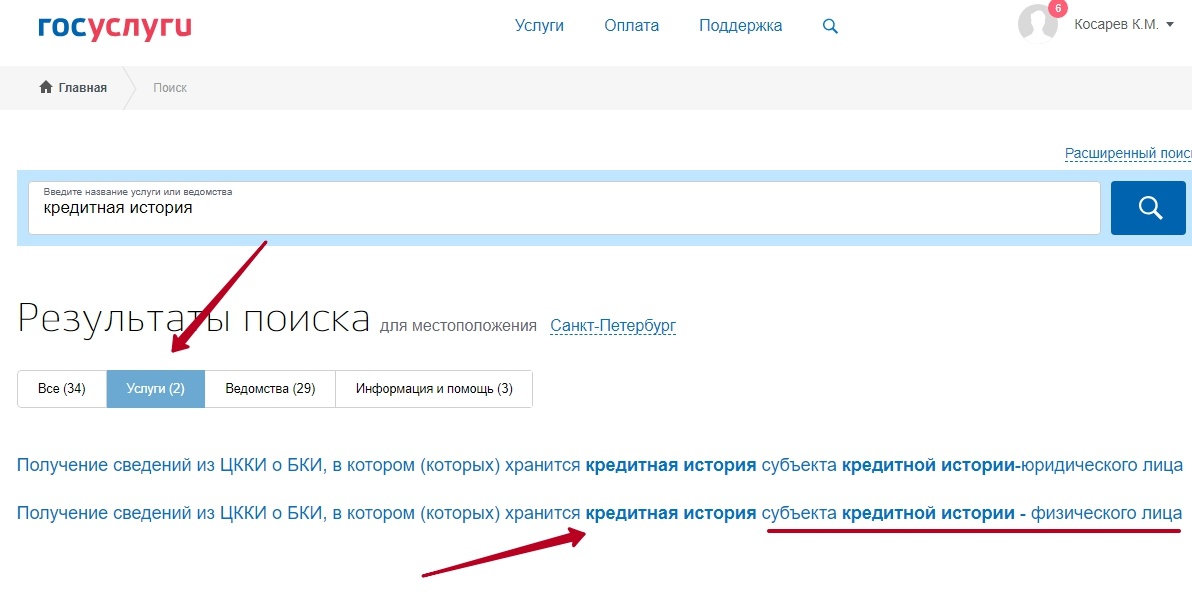Viewport: 1192px width, 592px height.
Task: Change location Санкт-Петербург
Action: click(x=613, y=326)
